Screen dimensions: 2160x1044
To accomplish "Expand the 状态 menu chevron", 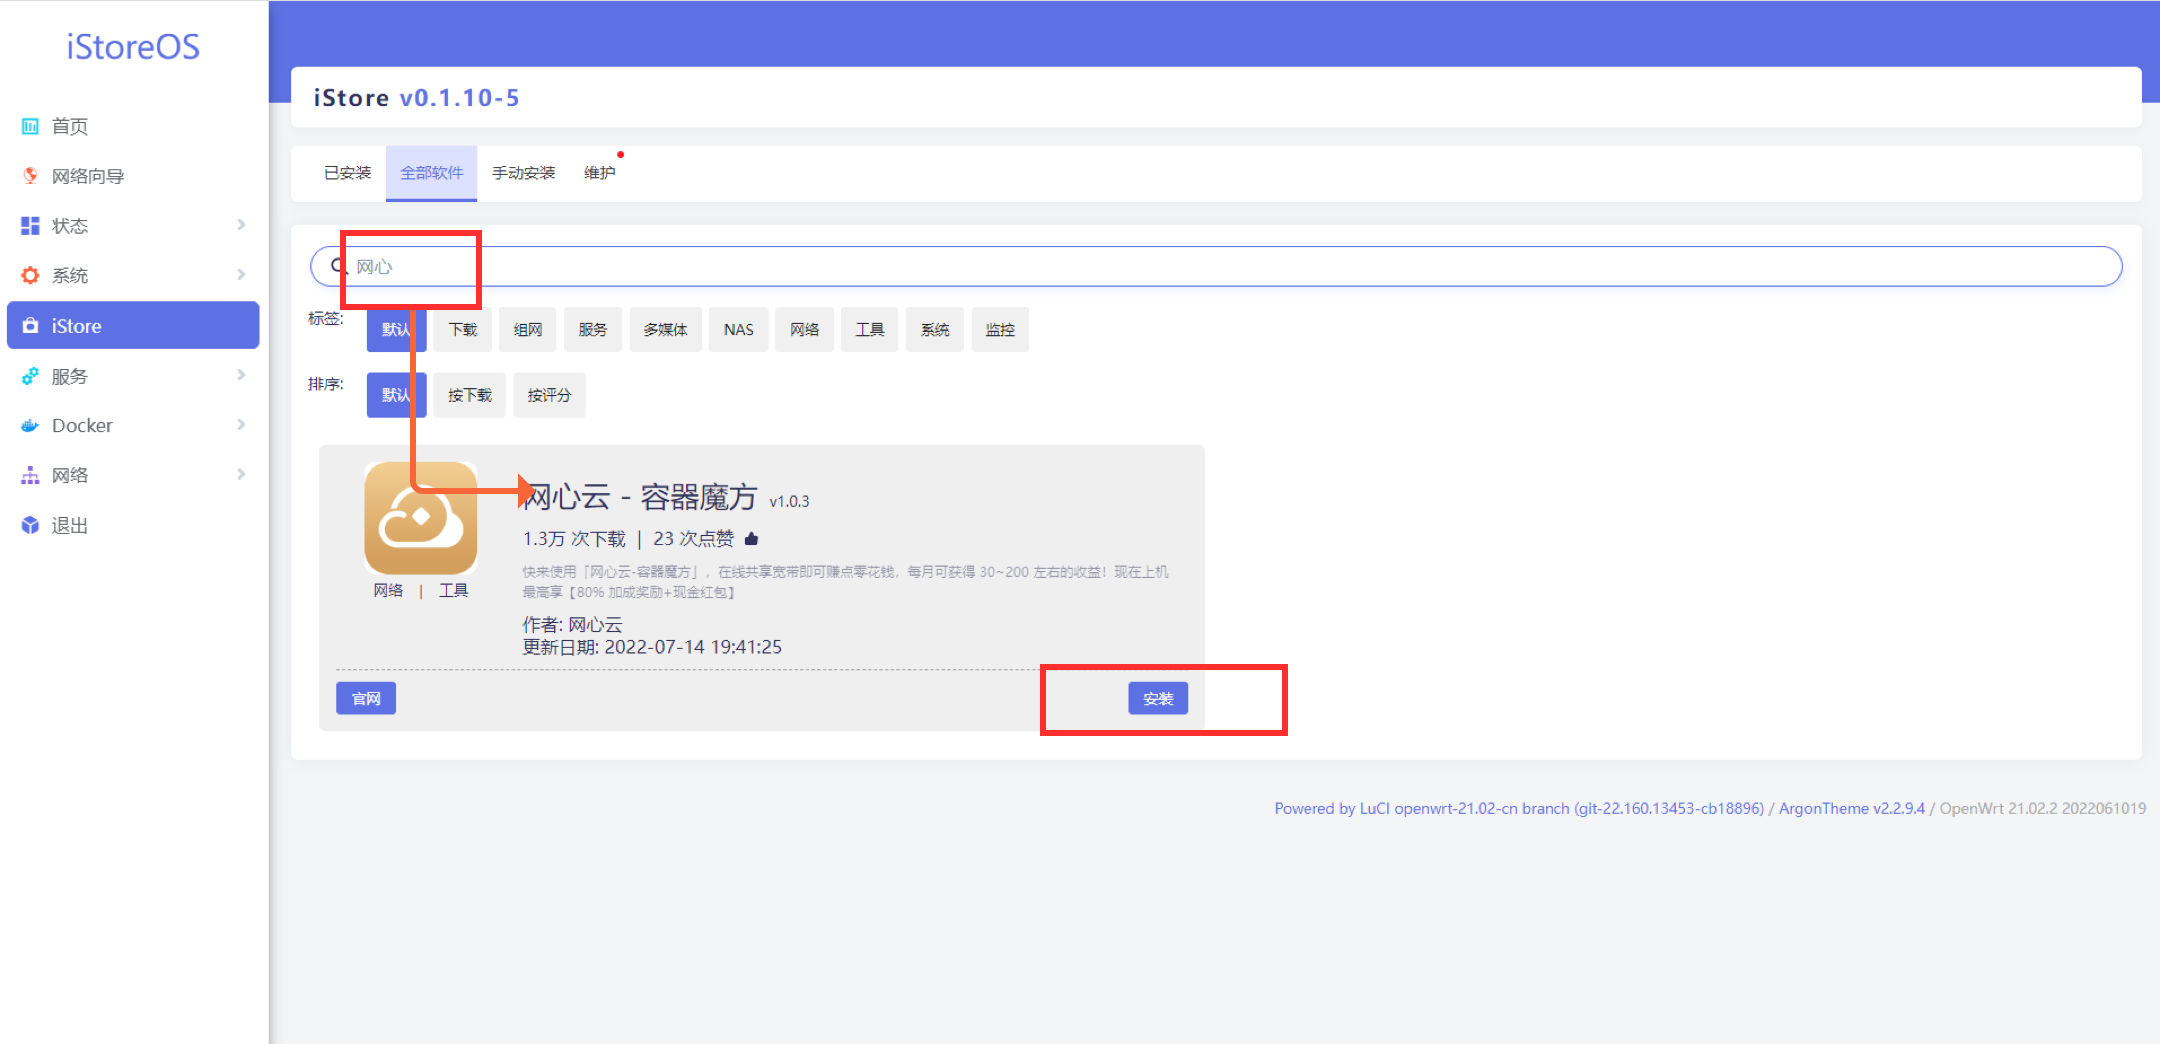I will pos(241,225).
